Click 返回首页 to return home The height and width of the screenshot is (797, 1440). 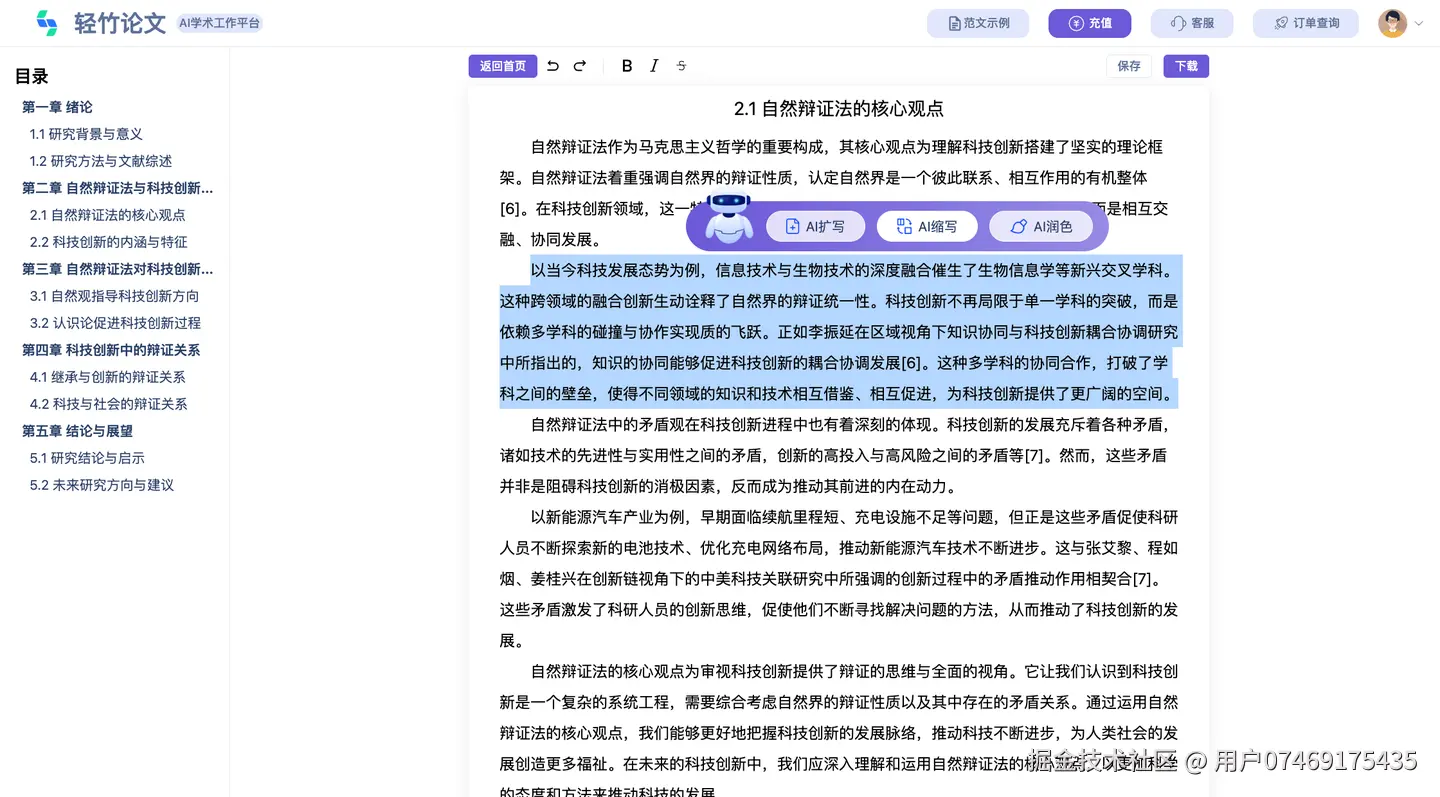503,65
